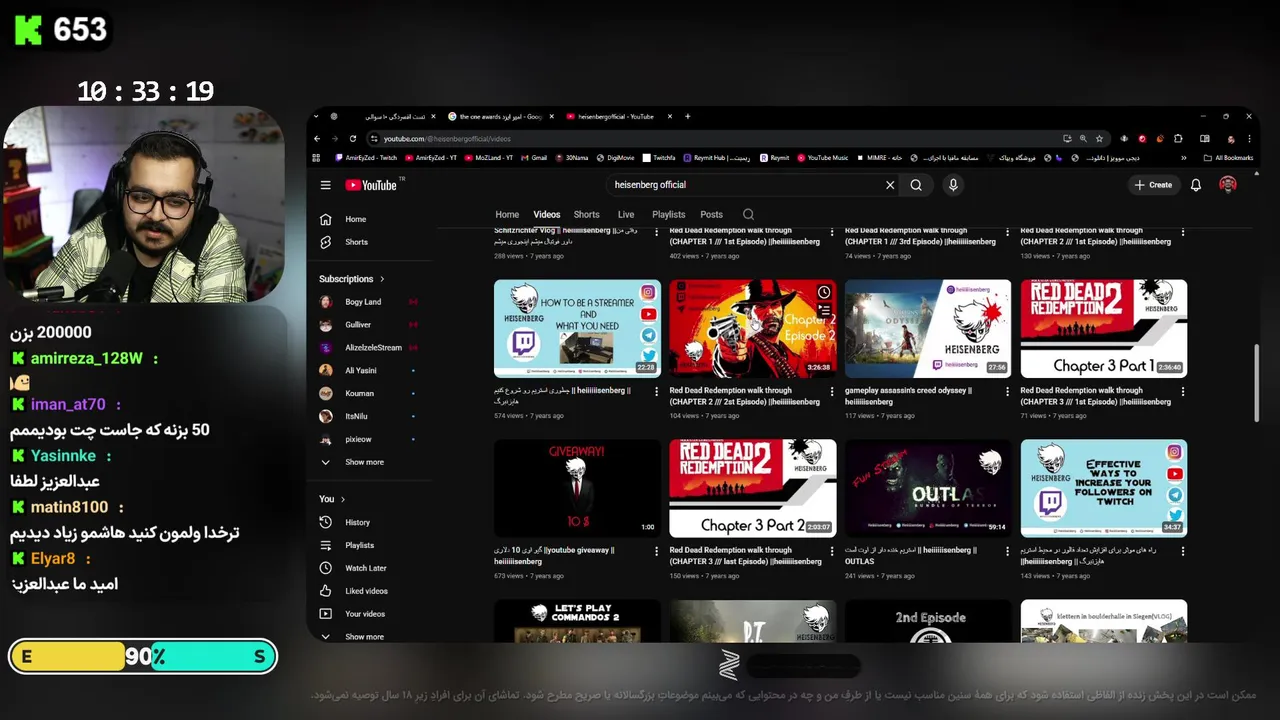The height and width of the screenshot is (720, 1280).
Task: Open the notifications bell
Action: (1195, 185)
